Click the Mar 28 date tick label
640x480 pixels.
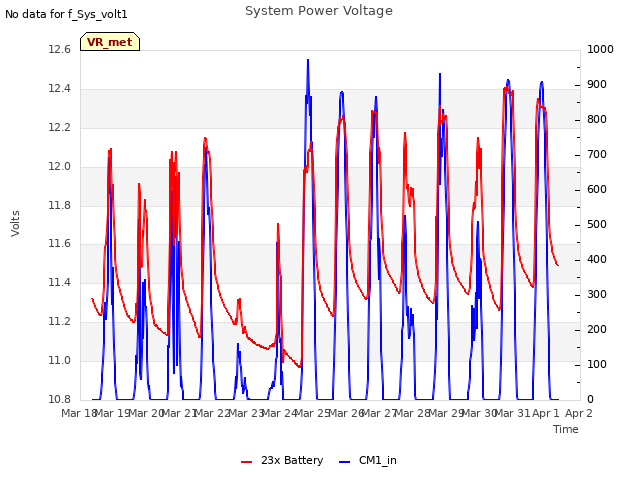pos(413,413)
